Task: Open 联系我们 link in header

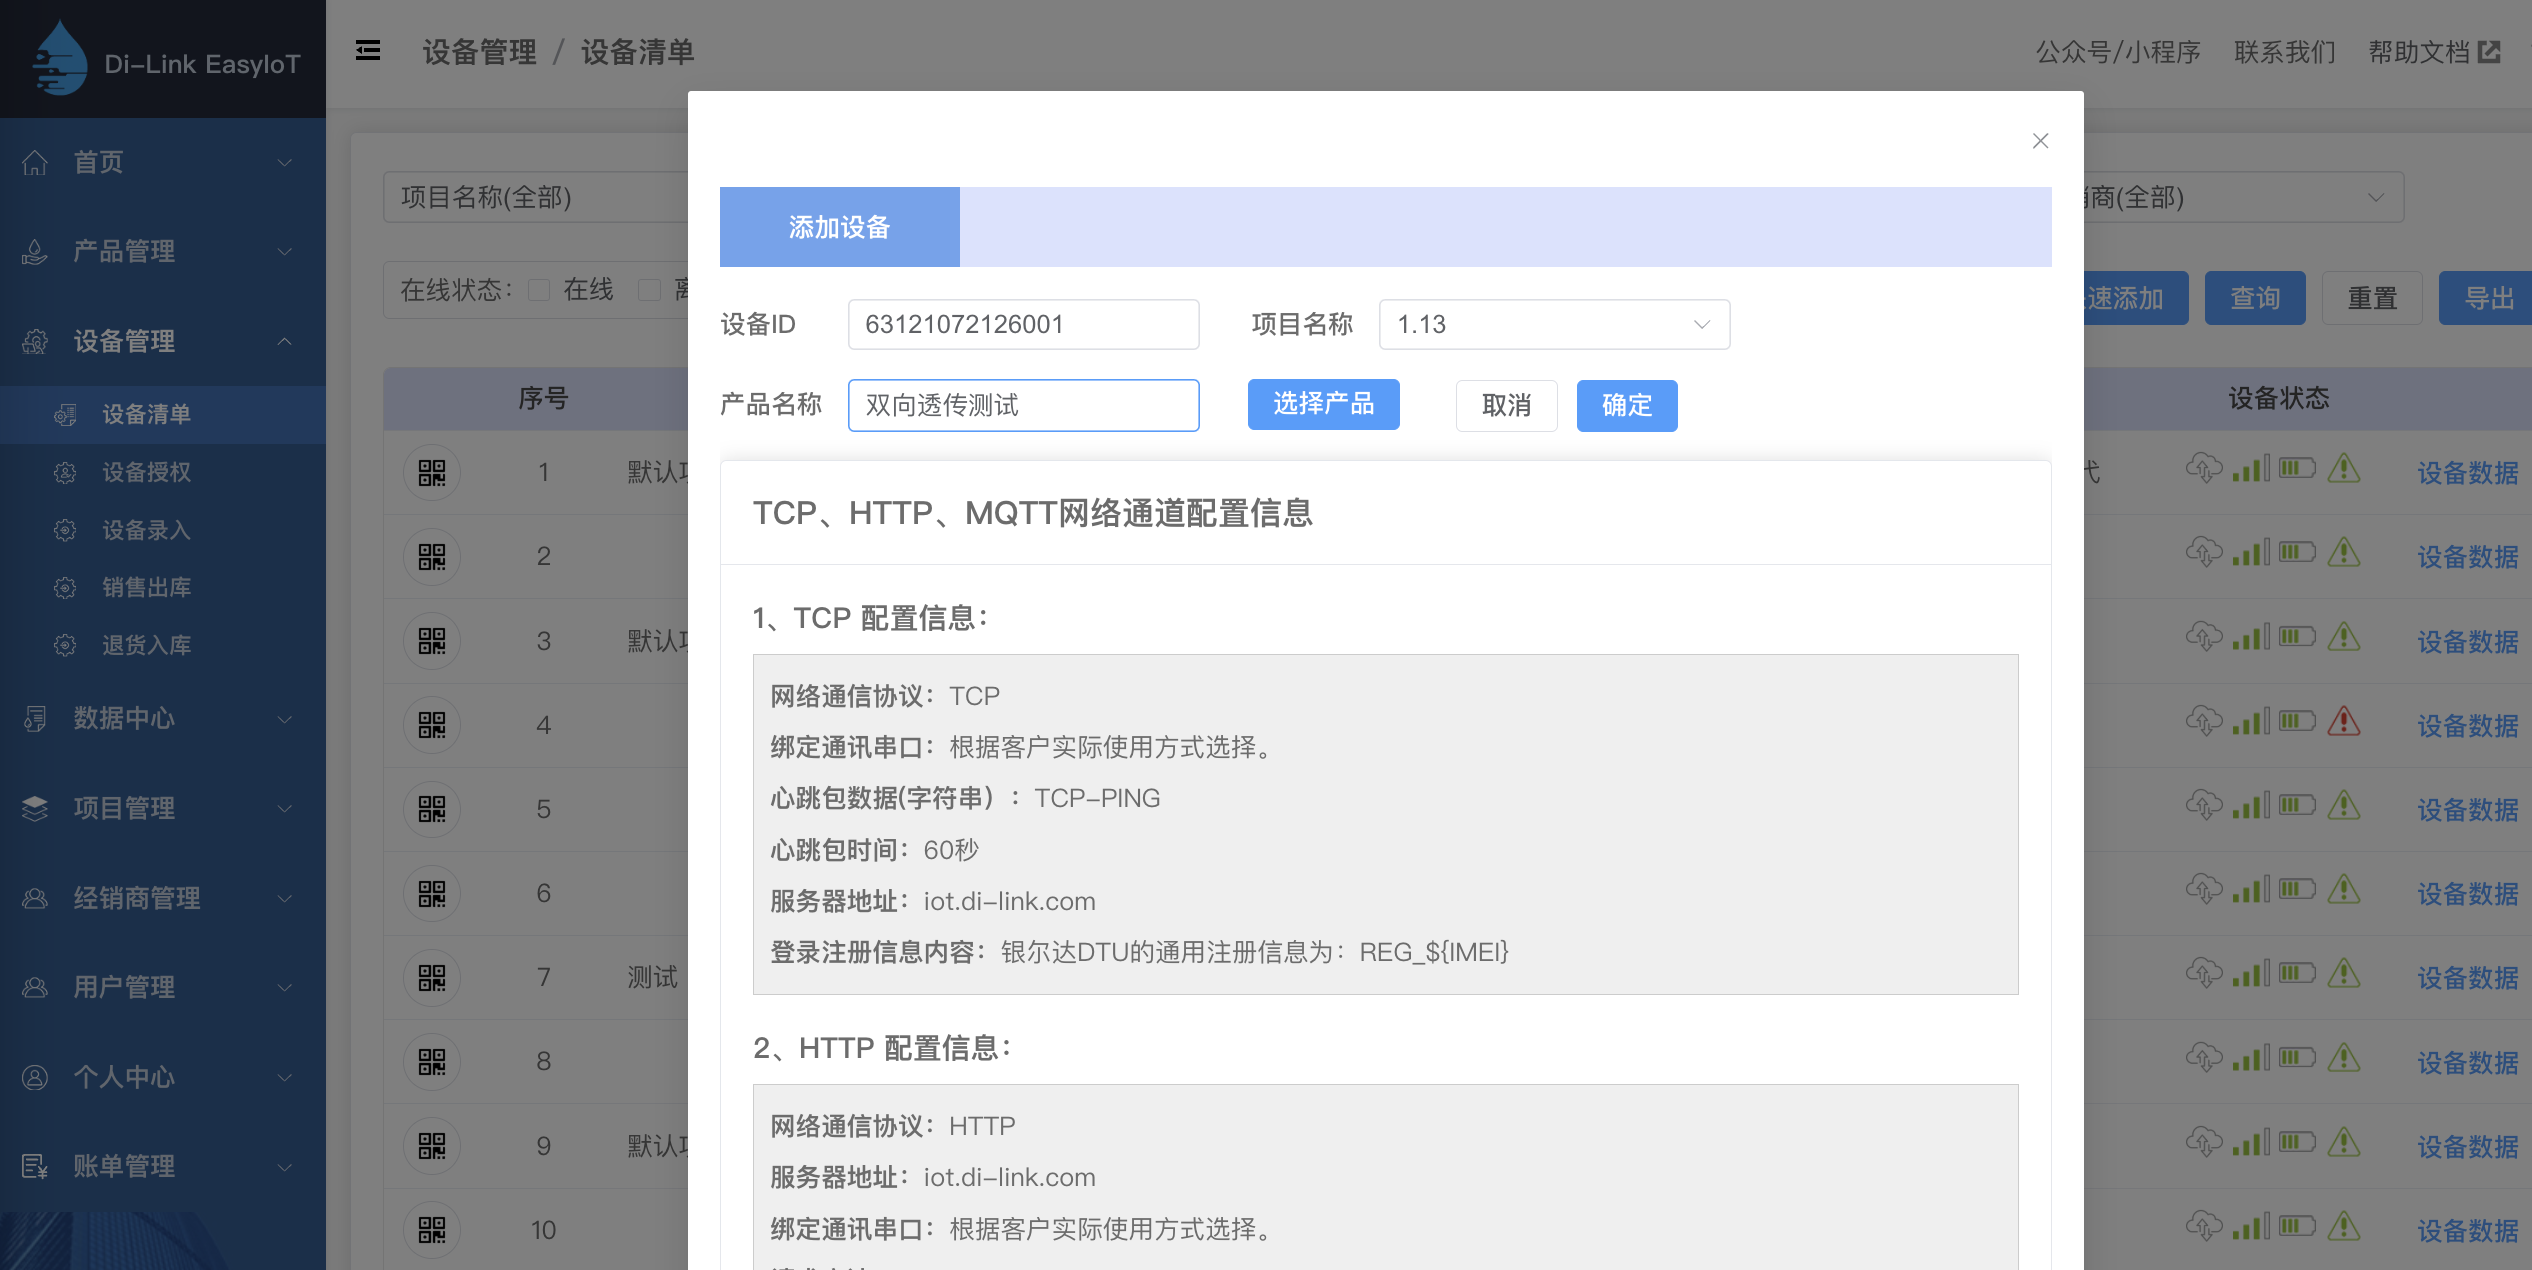Action: (x=2285, y=52)
